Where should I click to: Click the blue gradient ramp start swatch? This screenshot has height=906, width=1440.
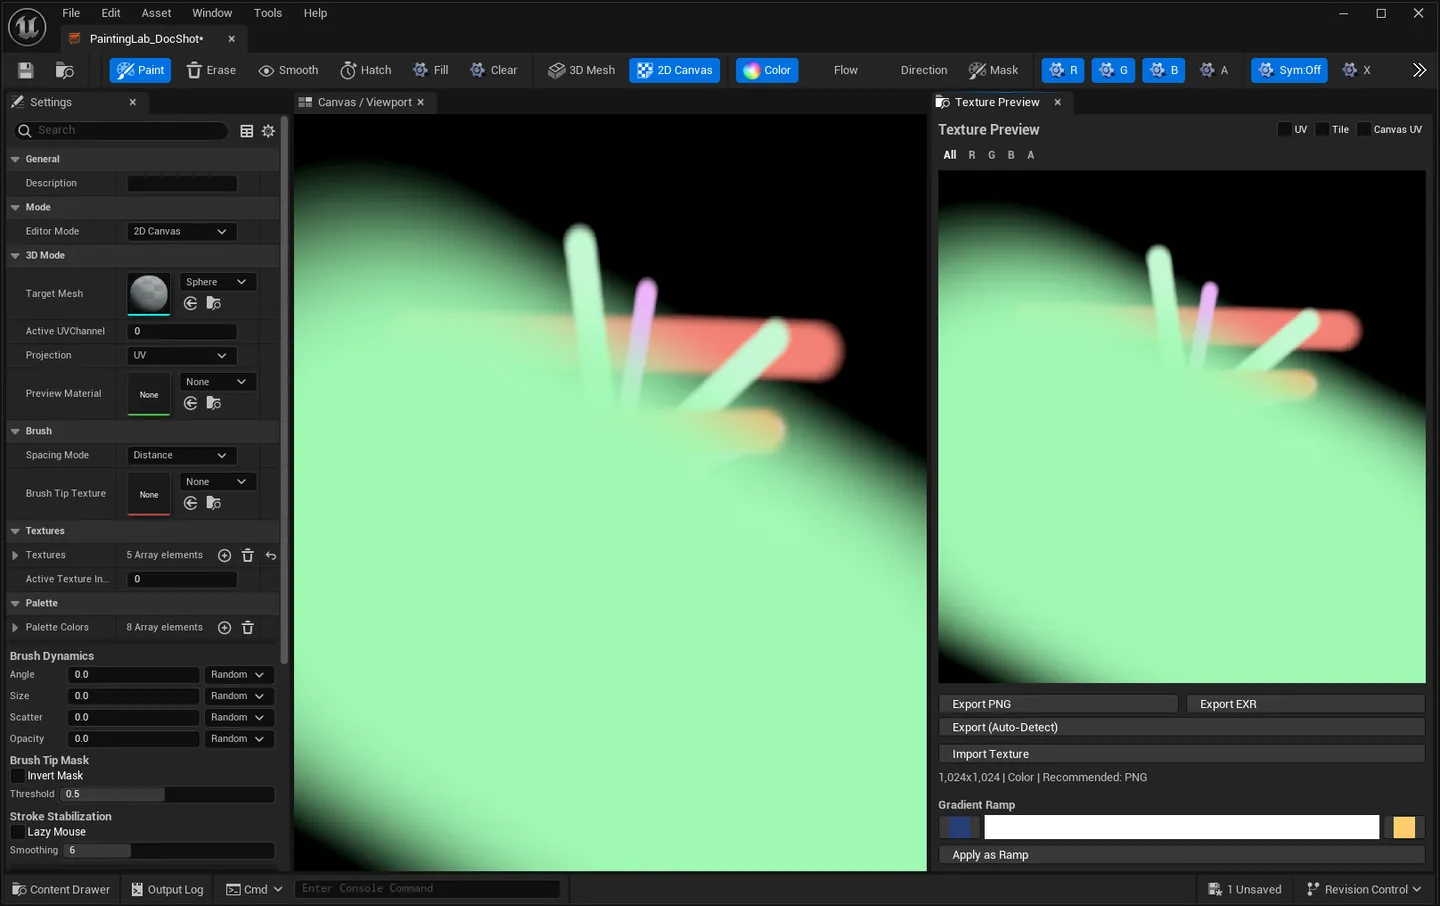click(x=959, y=827)
